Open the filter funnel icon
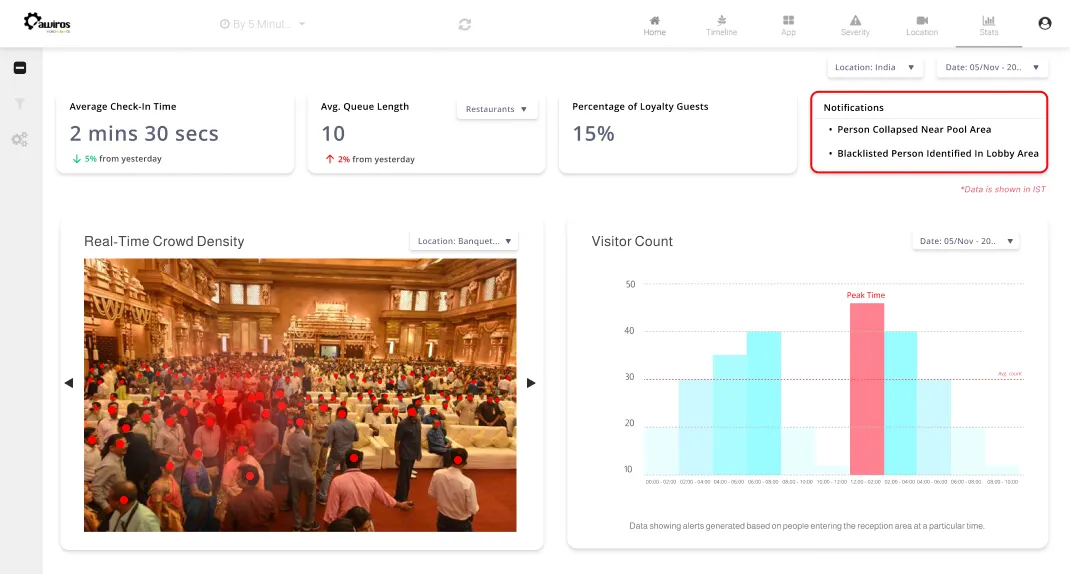This screenshot has height=574, width=1070. [x=20, y=104]
